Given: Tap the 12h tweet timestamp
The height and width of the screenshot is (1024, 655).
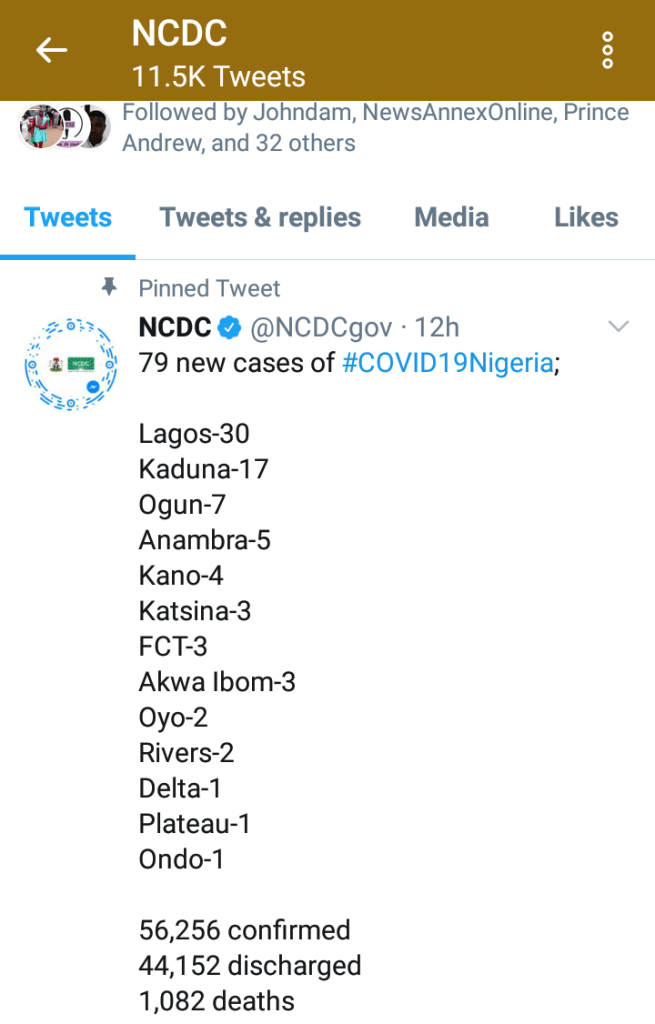Looking at the screenshot, I should [437, 327].
